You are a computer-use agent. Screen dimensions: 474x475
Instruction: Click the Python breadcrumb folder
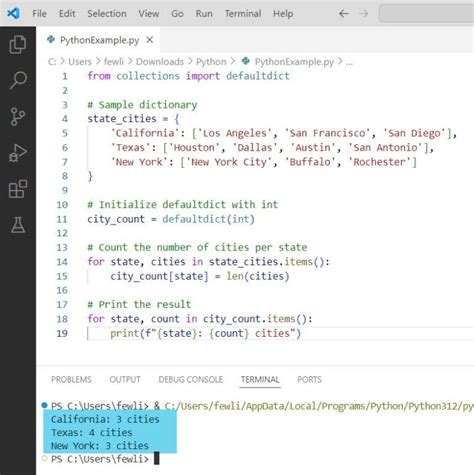211,62
